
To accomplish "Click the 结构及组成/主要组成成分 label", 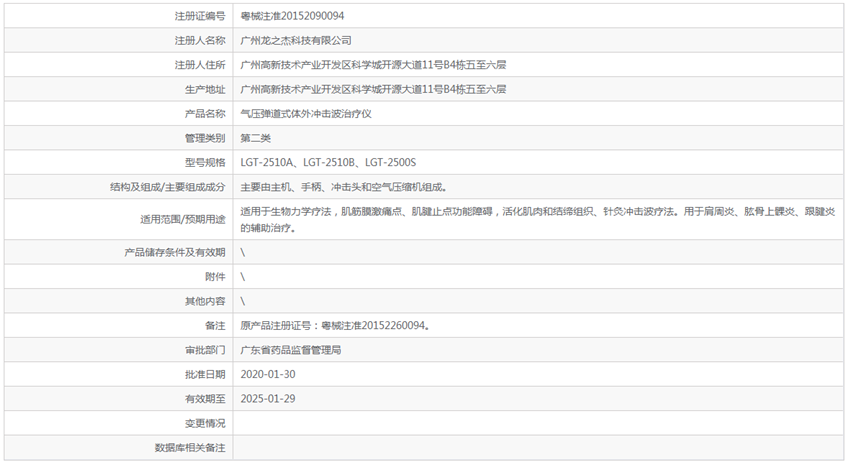I will (x=168, y=187).
